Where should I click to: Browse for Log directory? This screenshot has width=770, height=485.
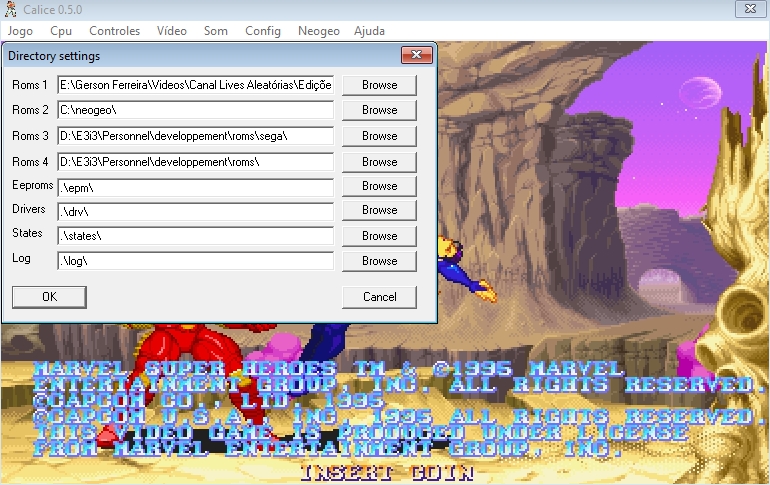(x=379, y=261)
